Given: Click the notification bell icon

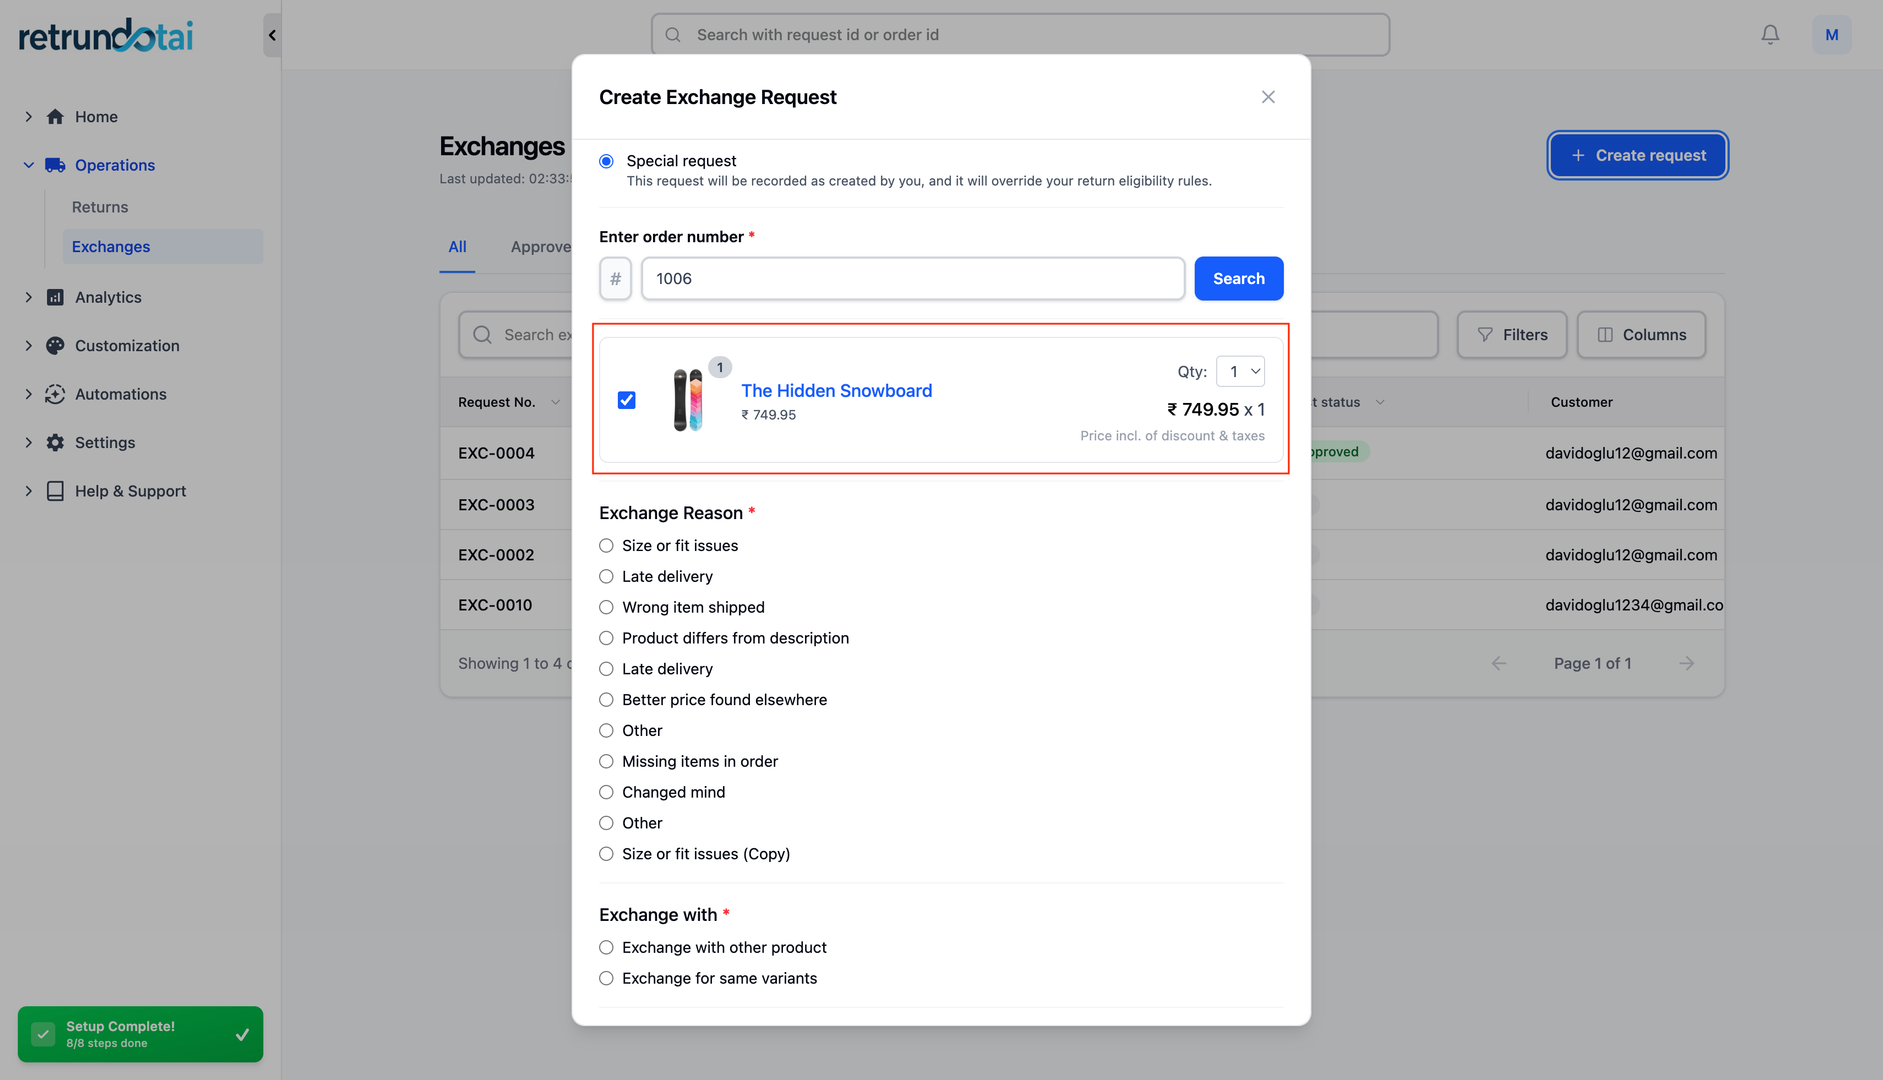Looking at the screenshot, I should pos(1770,35).
